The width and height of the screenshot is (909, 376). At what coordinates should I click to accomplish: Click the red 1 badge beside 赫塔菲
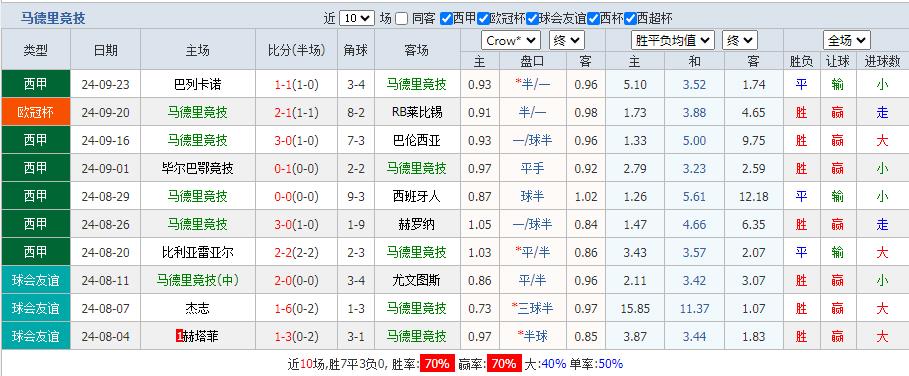pos(179,336)
